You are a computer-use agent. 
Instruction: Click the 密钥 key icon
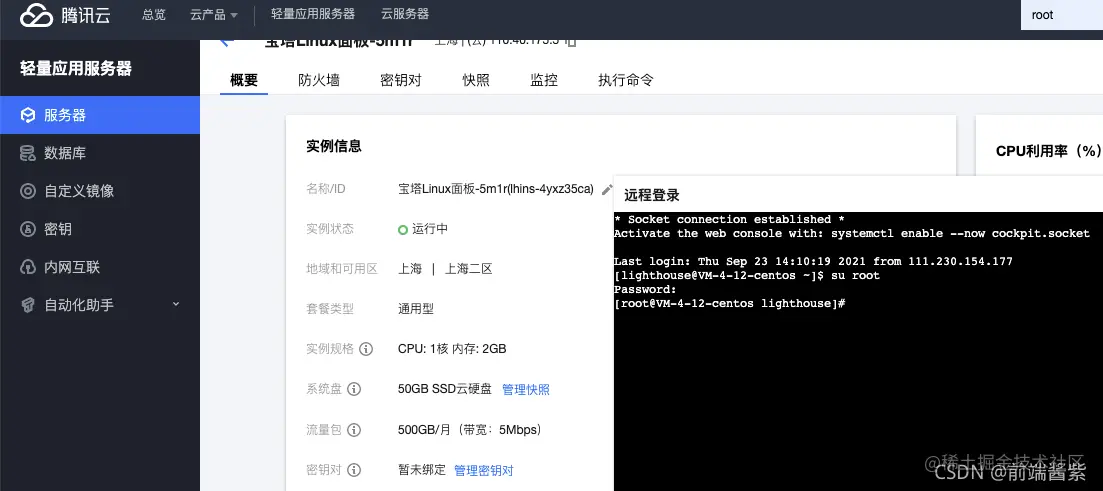27,229
